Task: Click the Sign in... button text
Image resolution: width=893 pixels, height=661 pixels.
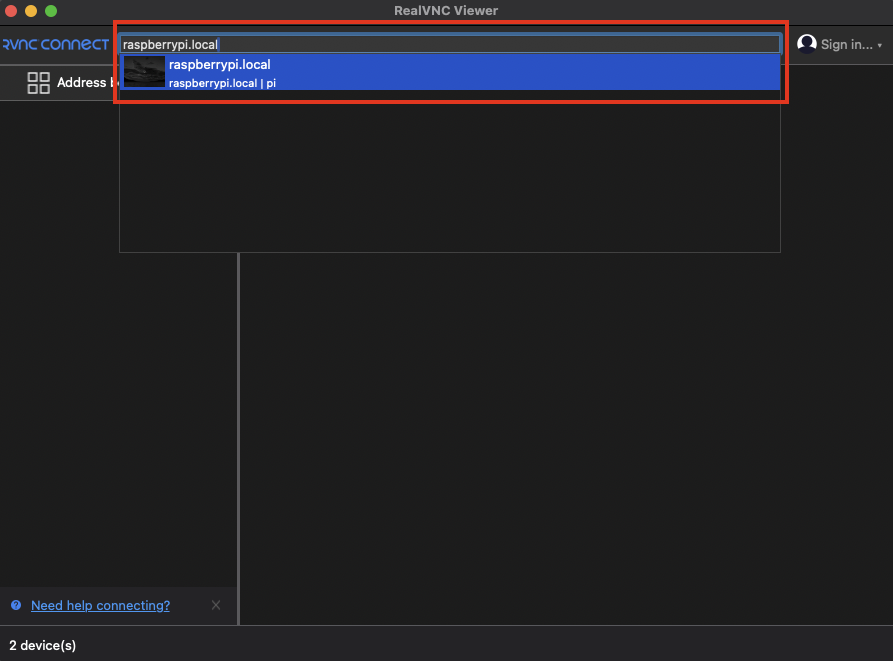Action: point(846,44)
